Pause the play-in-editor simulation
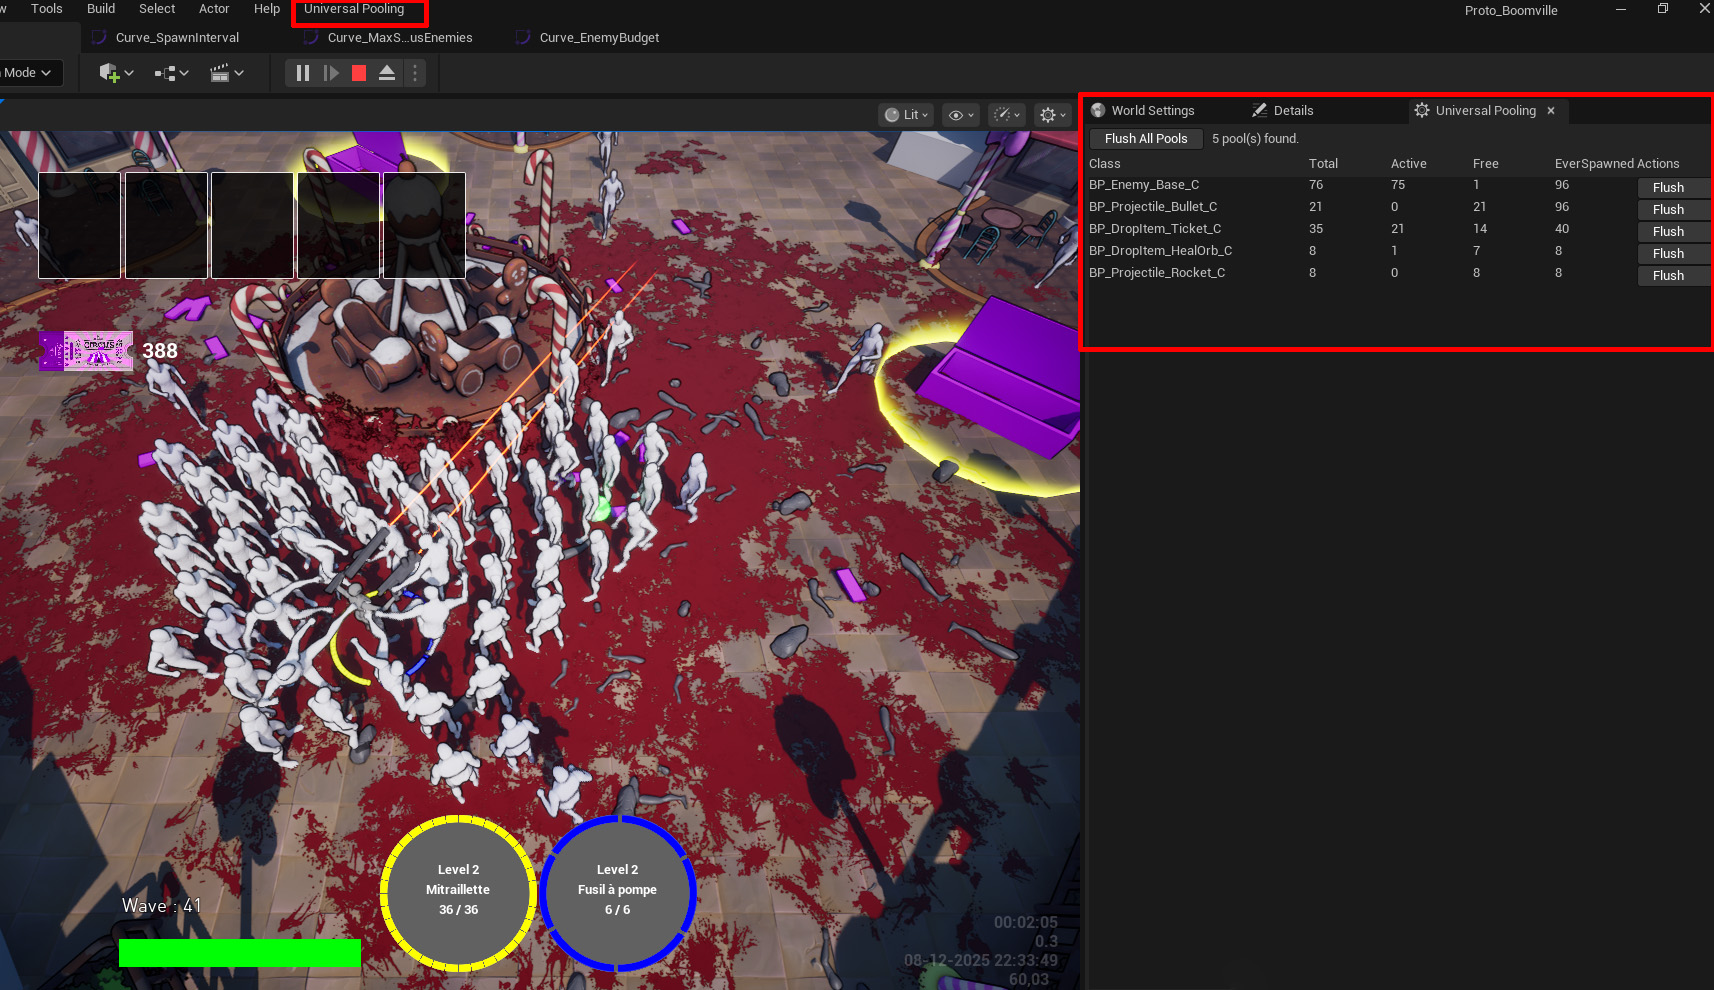Screen dimensions: 1714x990 coord(303,73)
